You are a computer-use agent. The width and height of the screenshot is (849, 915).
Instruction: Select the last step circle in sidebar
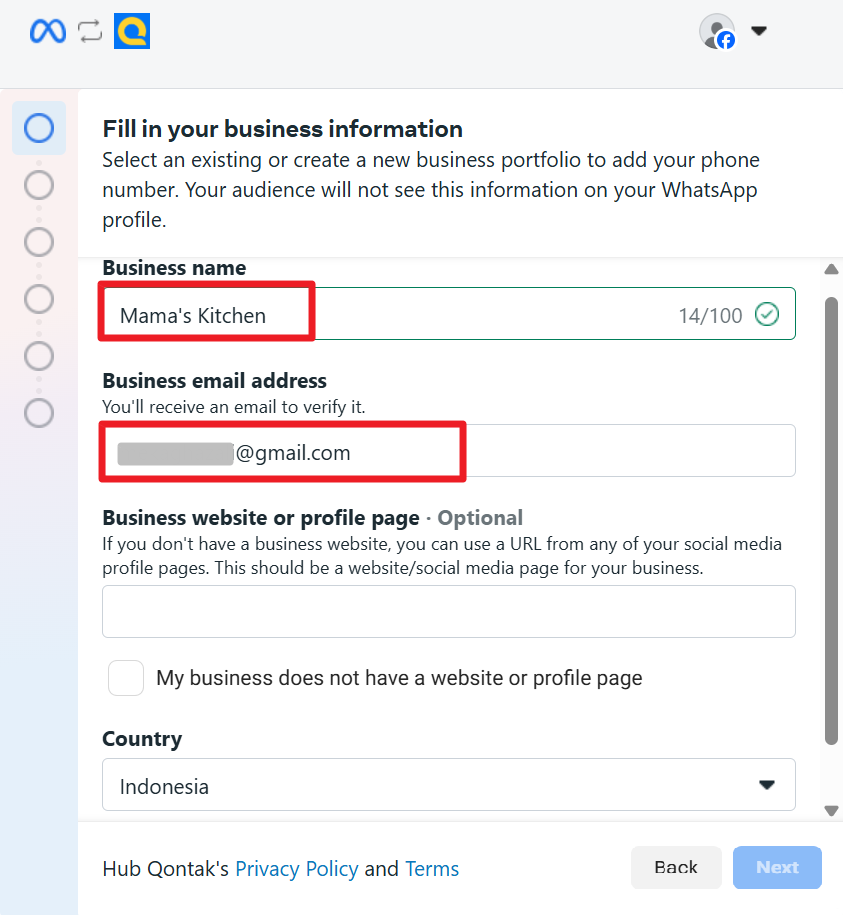pyautogui.click(x=39, y=413)
